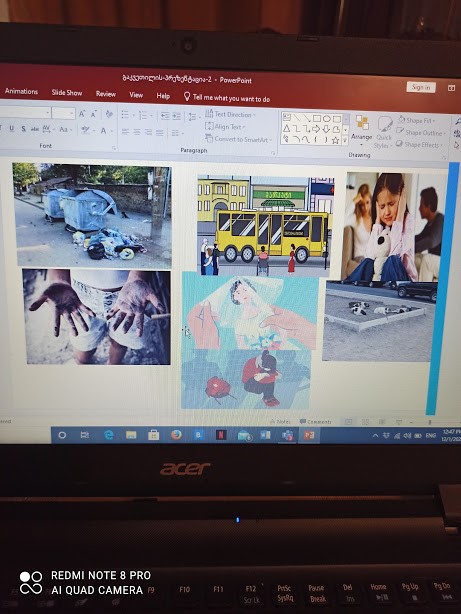The height and width of the screenshot is (614, 461).
Task: Open the Text Direction dropdown
Action: 230,114
